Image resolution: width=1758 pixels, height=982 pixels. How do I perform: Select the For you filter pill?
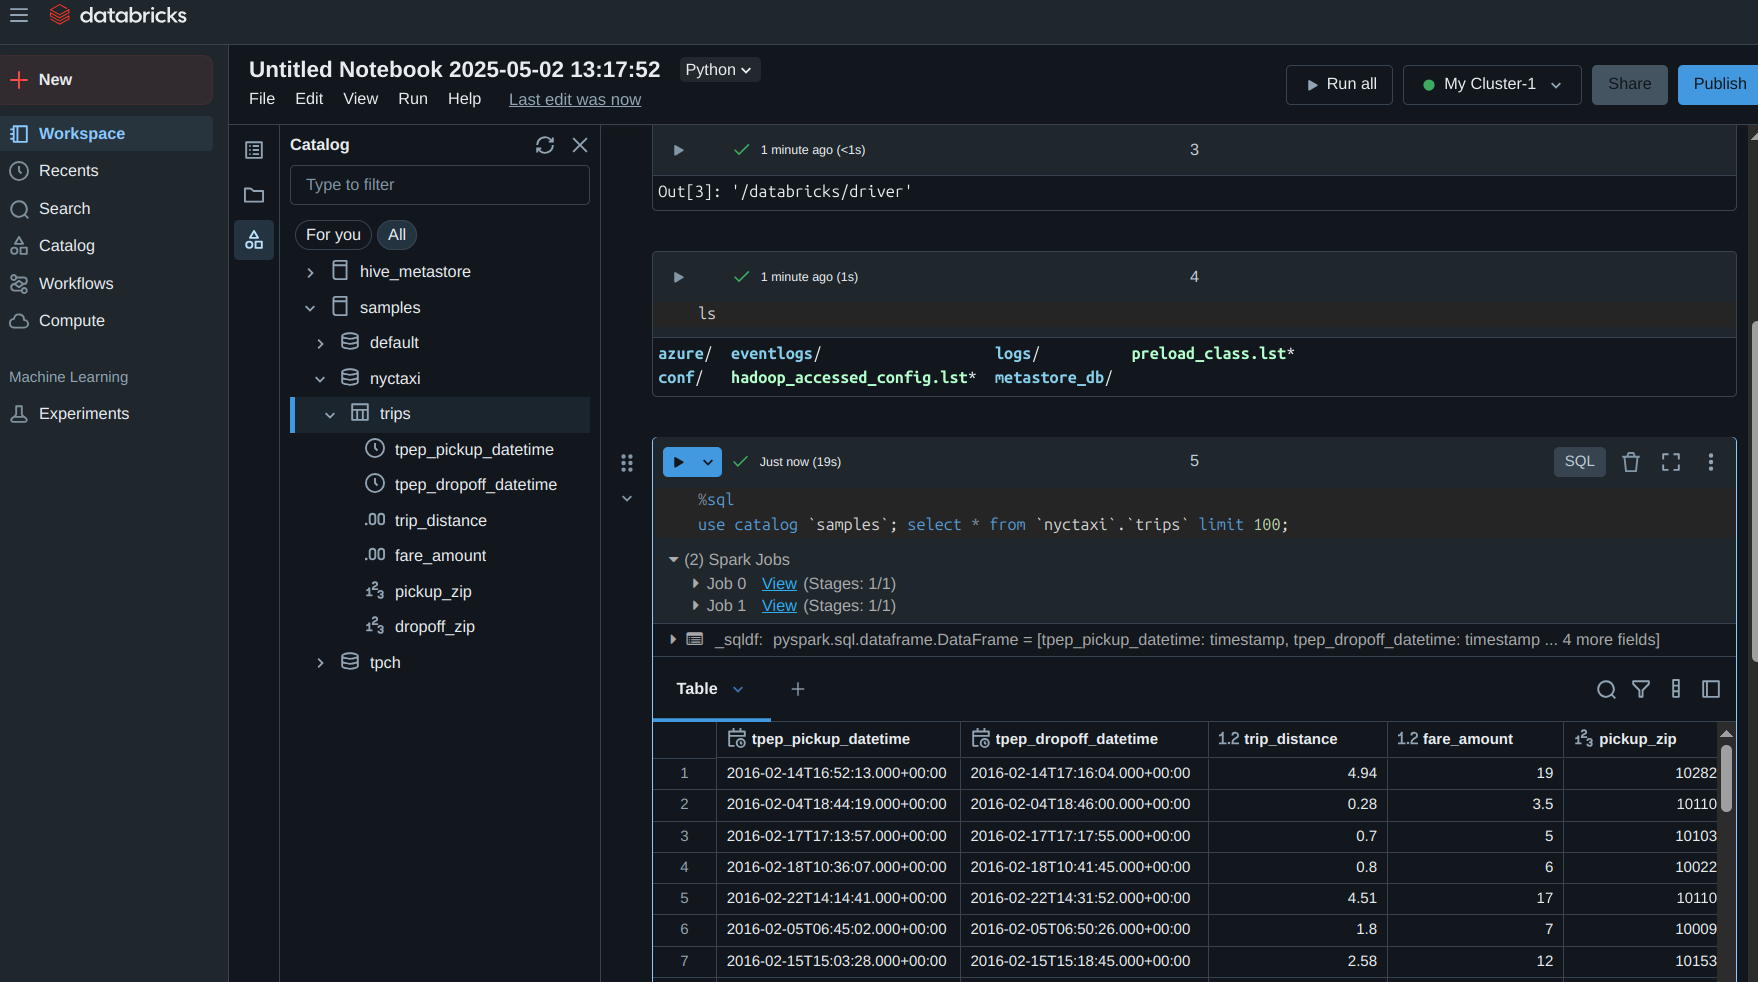(x=333, y=235)
